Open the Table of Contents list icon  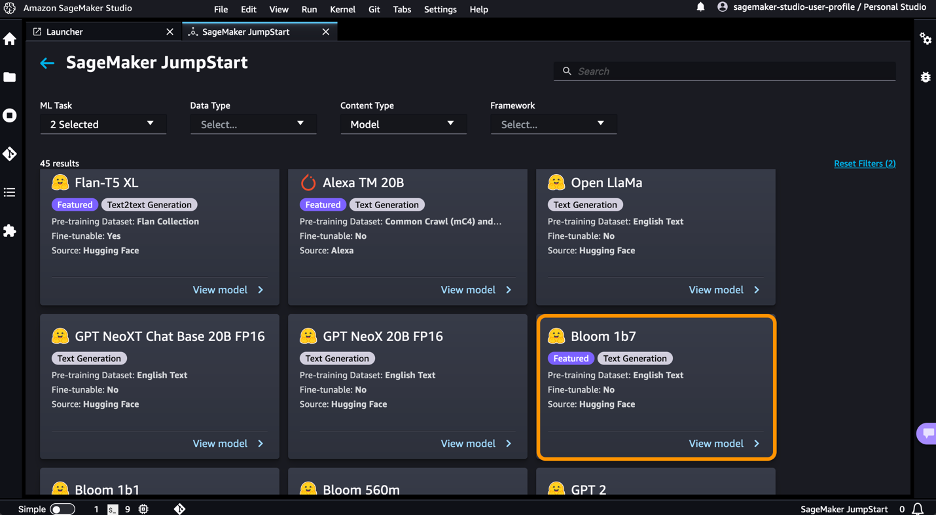pyautogui.click(x=10, y=192)
